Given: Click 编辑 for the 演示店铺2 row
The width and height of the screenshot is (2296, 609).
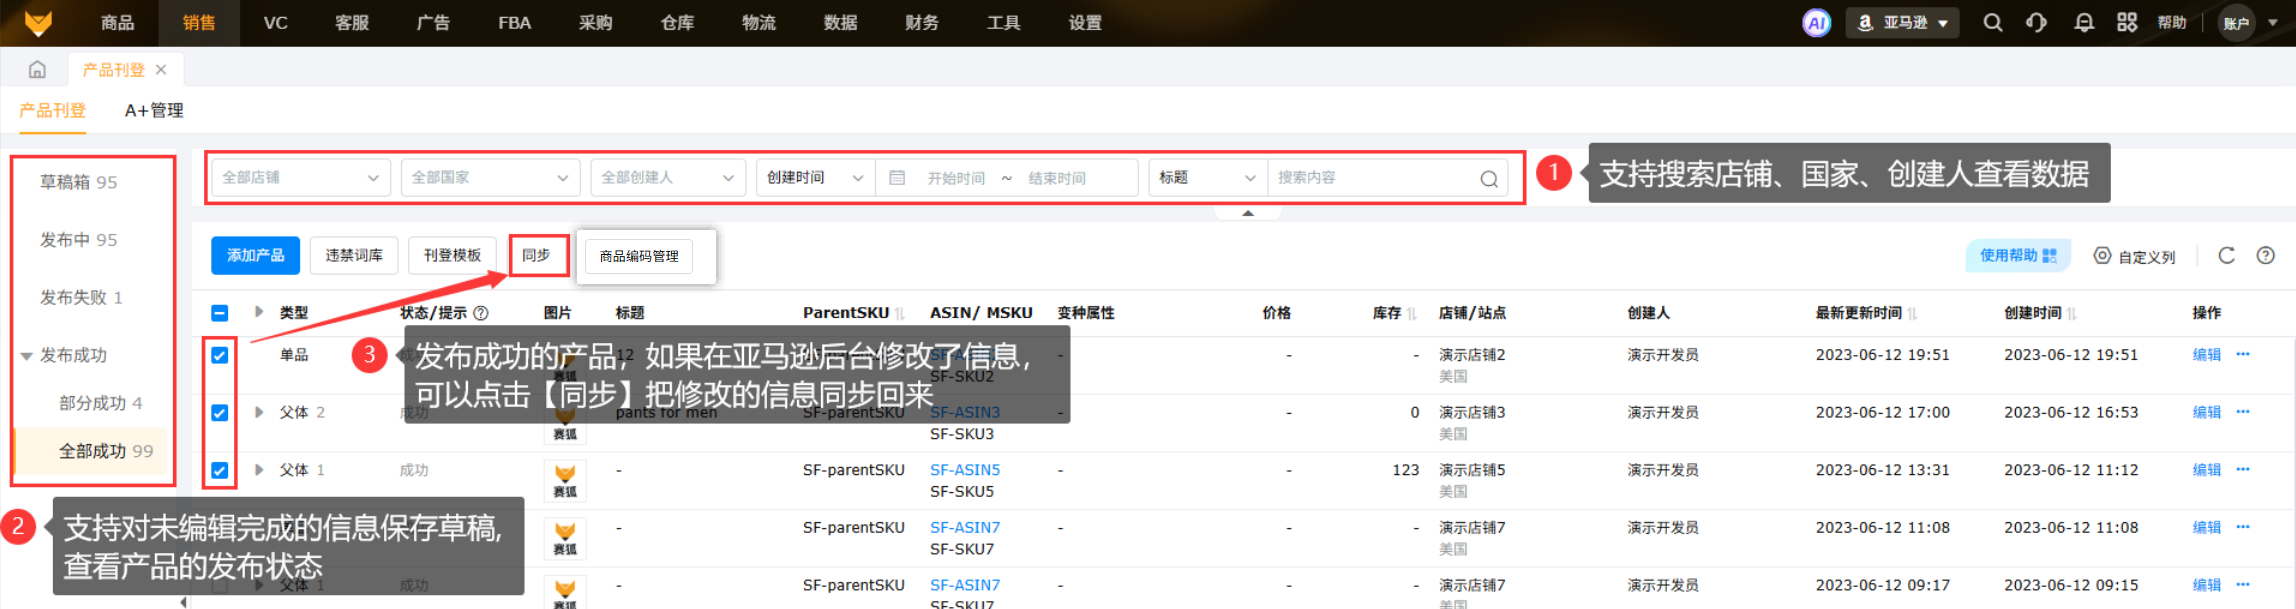Looking at the screenshot, I should click(2206, 354).
